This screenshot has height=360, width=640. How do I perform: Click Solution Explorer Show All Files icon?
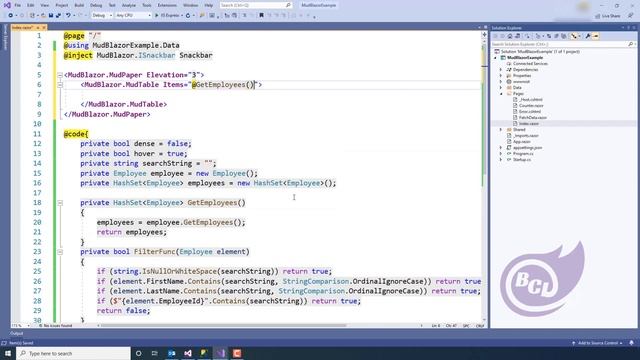(x=564, y=36)
